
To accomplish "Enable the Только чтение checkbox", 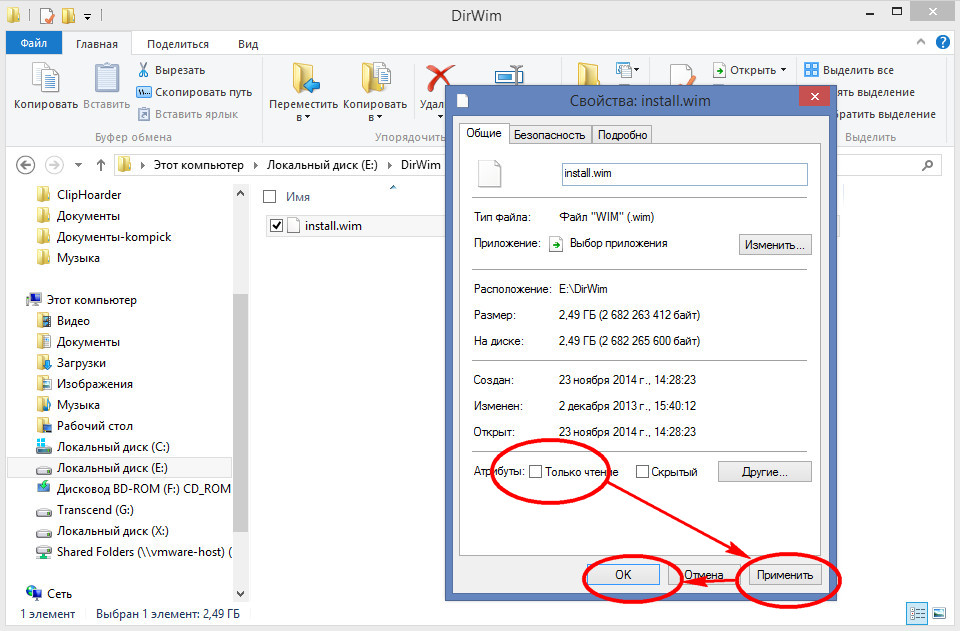I will coord(535,472).
